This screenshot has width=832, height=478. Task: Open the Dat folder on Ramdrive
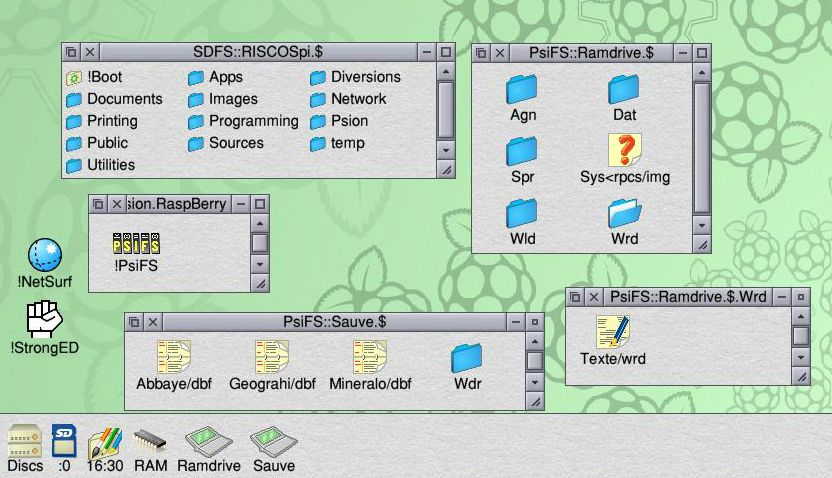[625, 98]
